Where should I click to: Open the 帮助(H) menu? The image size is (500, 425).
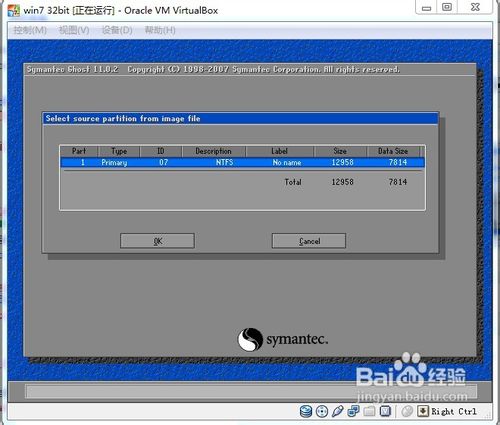click(160, 30)
